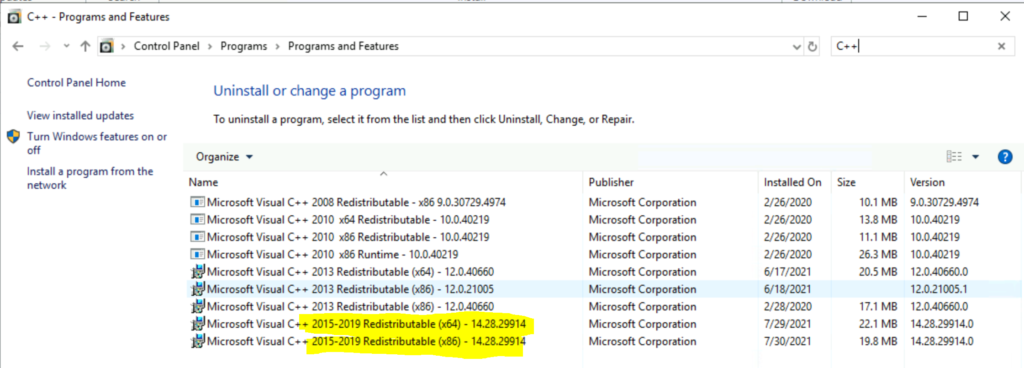
Task: Select Visual C++ 2010 x86 Redistributable row
Action: 604,237
